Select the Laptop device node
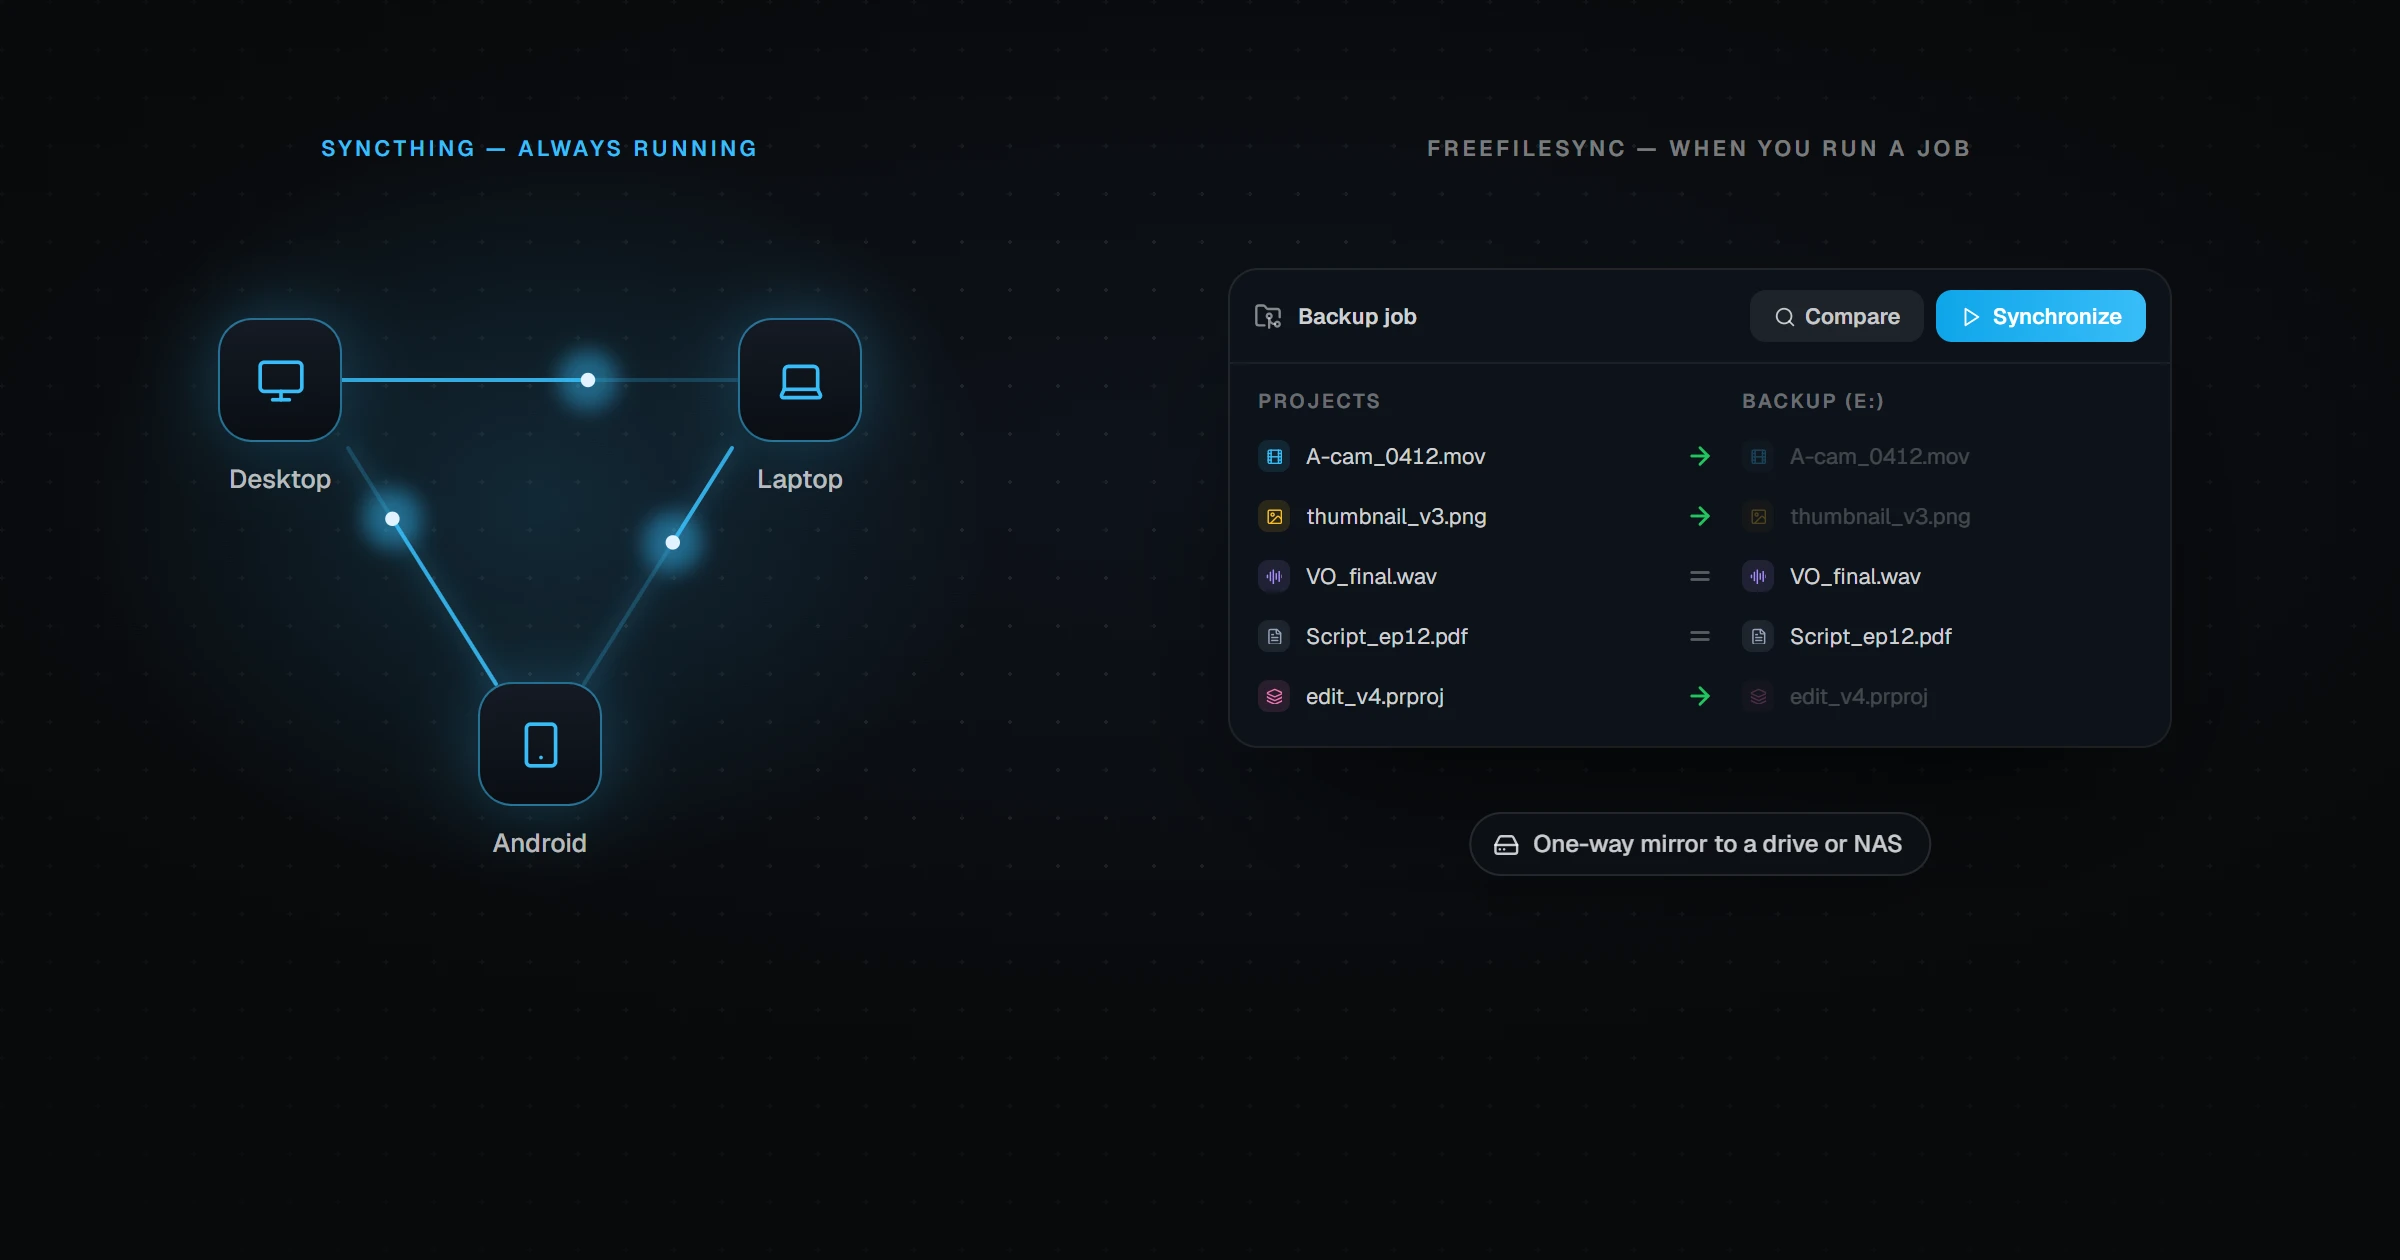The width and height of the screenshot is (2400, 1260). coord(800,380)
